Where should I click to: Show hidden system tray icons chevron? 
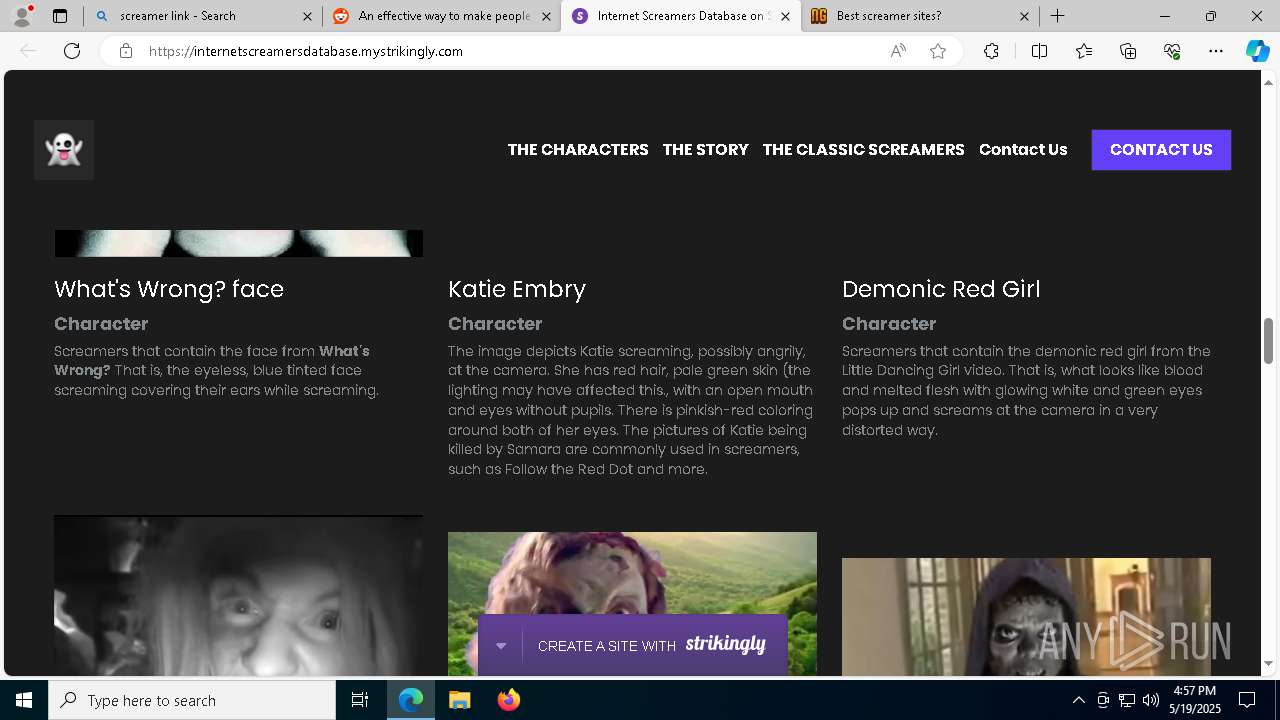point(1078,700)
